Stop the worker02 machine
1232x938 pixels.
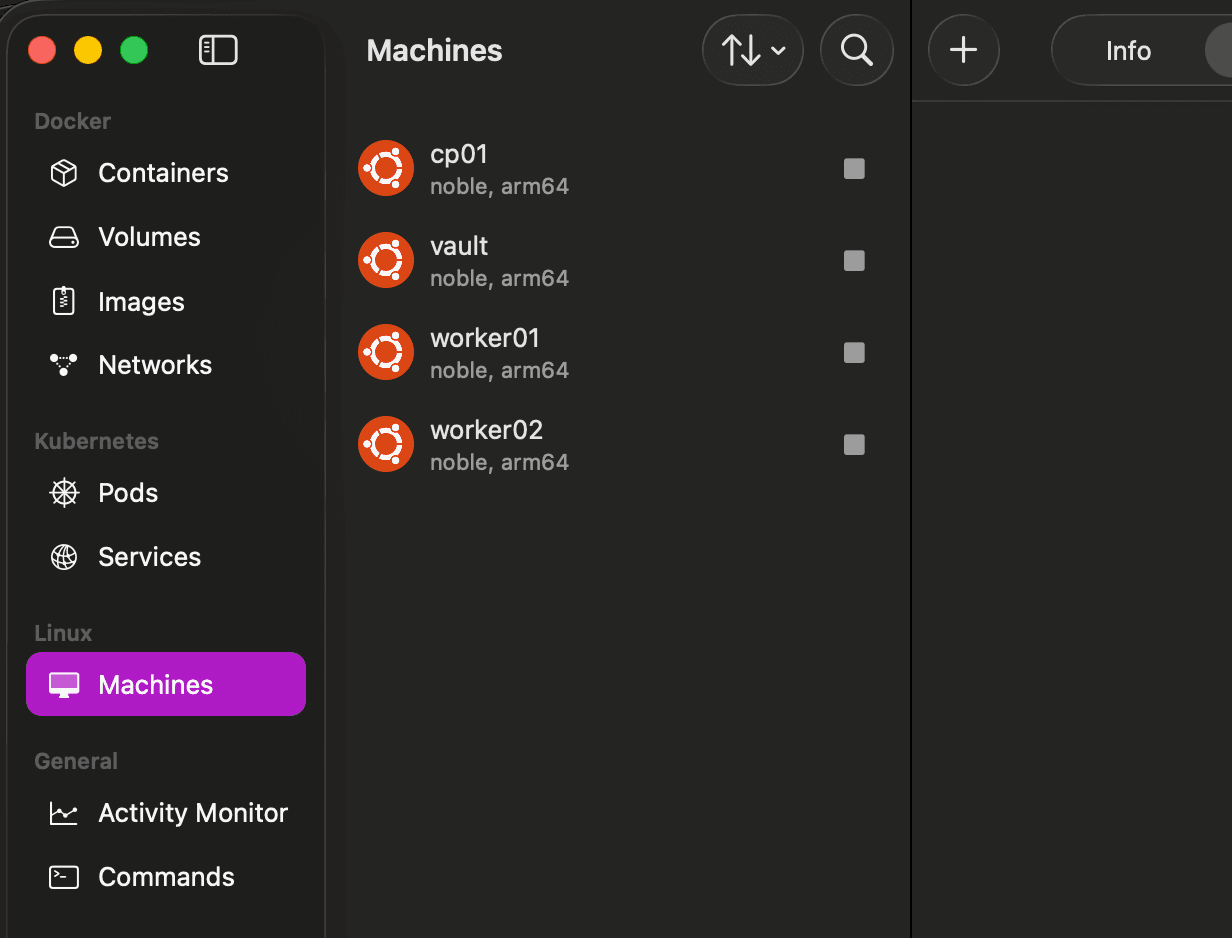854,445
